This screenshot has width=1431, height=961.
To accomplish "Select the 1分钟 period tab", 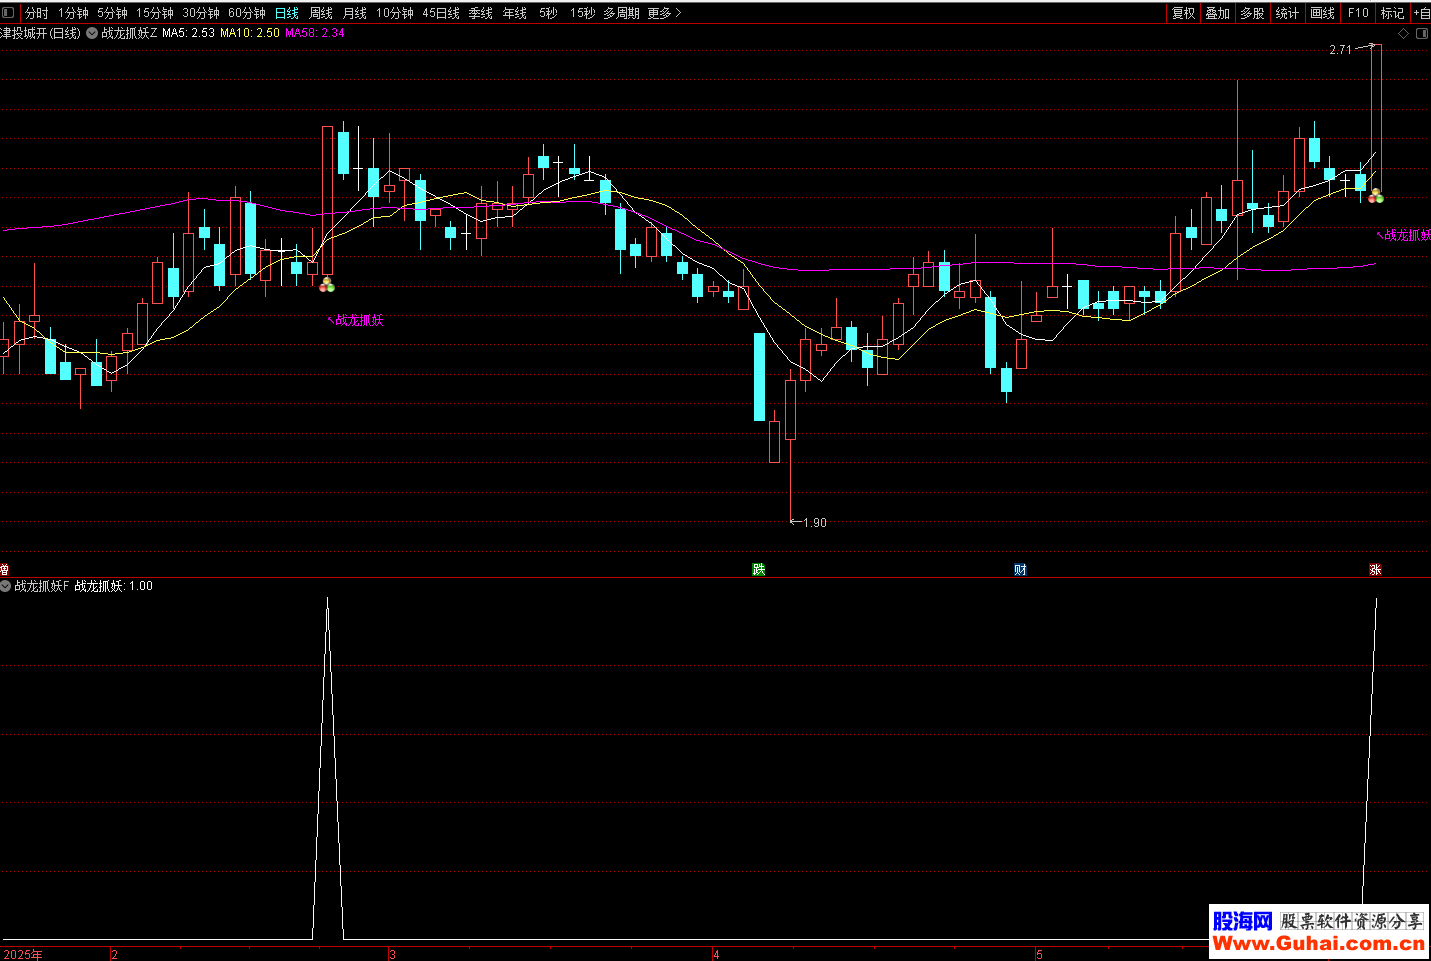I will tap(73, 13).
